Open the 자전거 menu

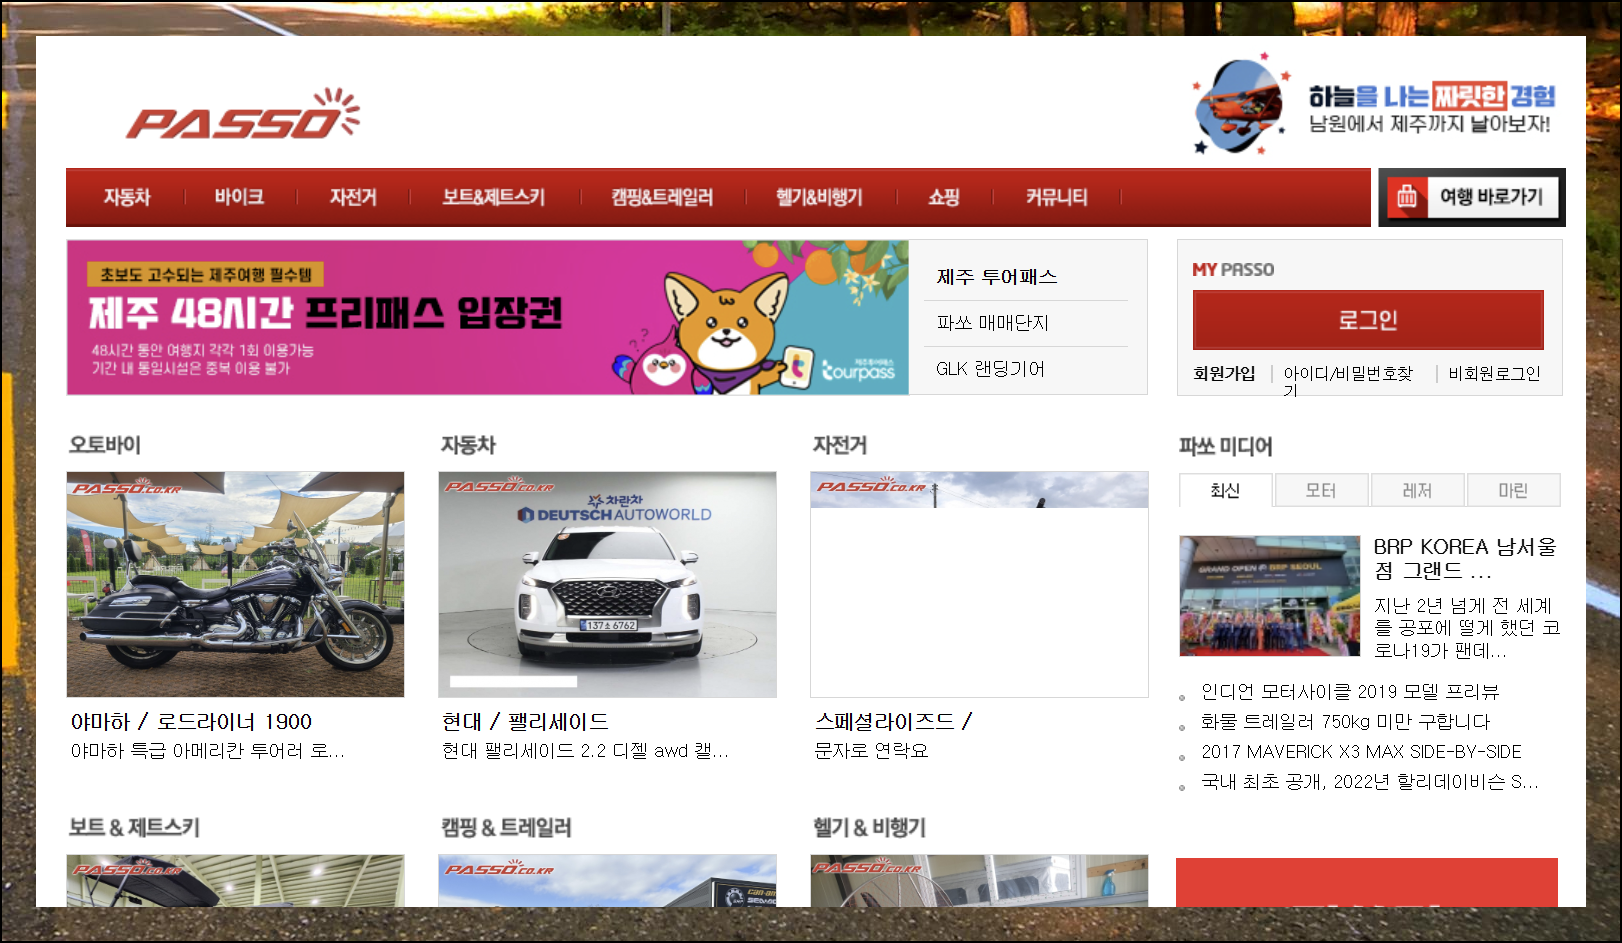pyautogui.click(x=353, y=197)
